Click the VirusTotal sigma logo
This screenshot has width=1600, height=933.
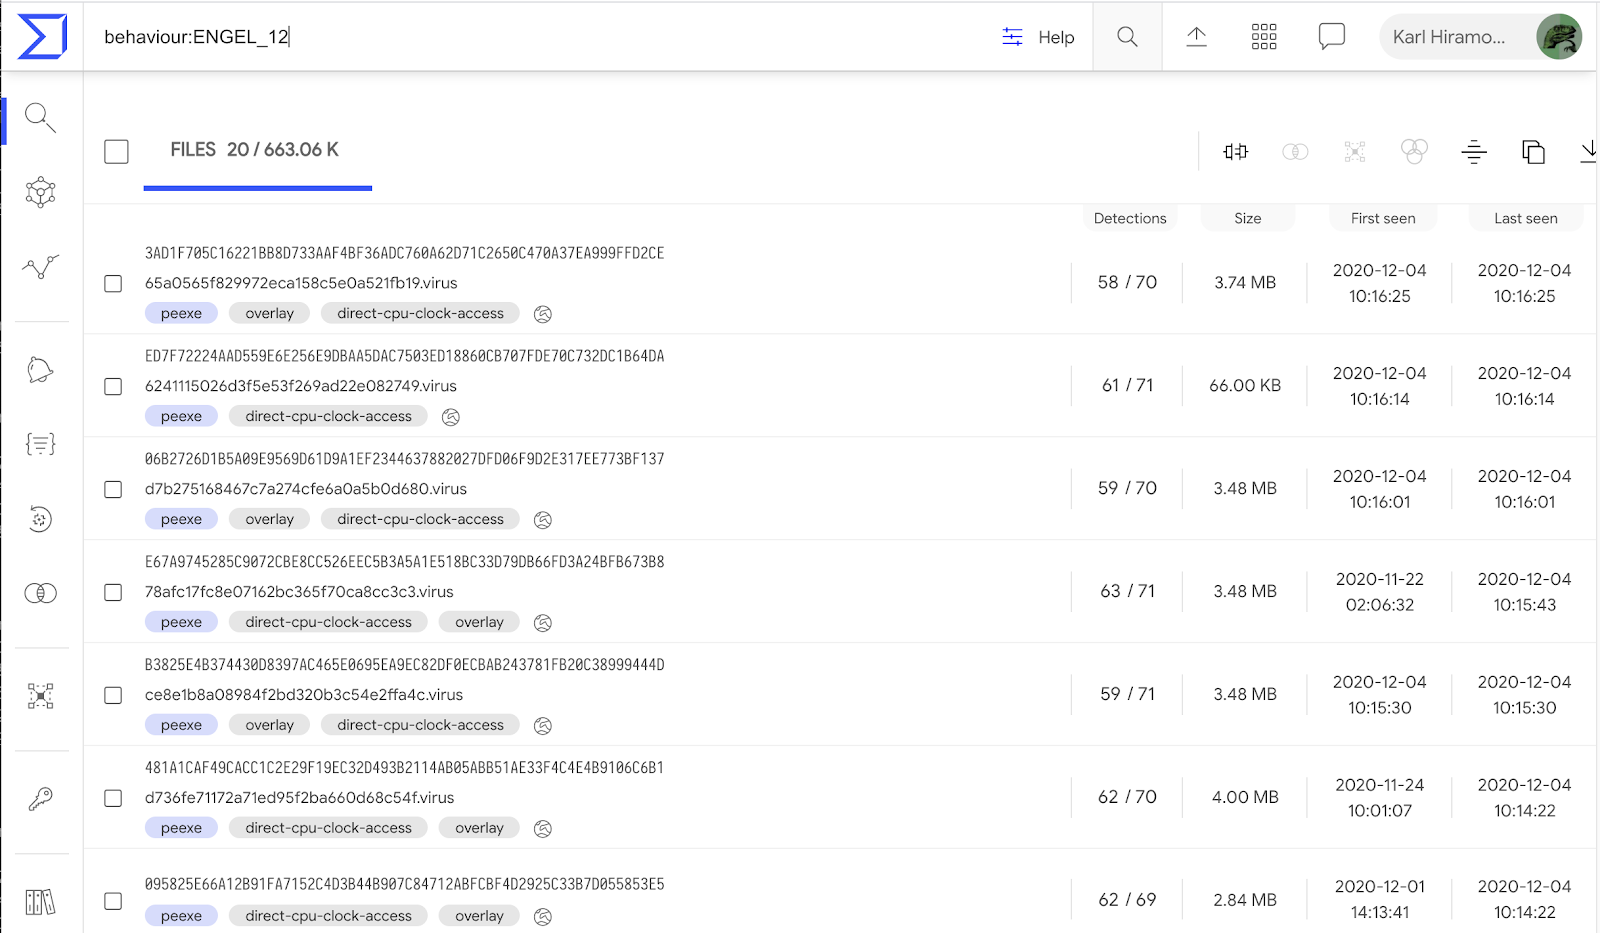42,37
